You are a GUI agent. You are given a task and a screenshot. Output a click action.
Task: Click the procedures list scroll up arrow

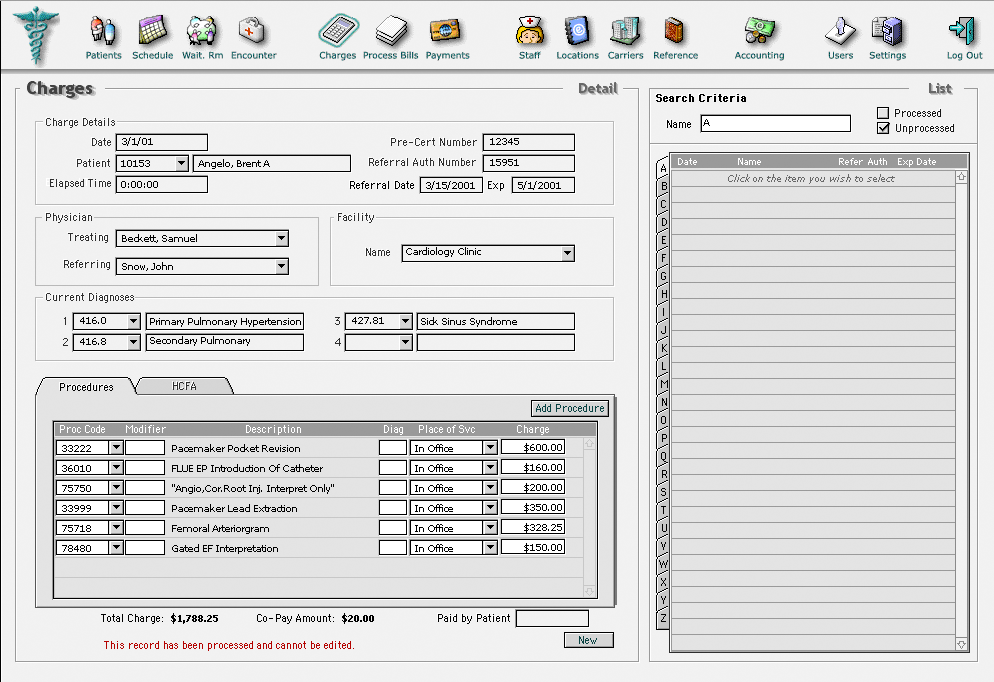590,444
